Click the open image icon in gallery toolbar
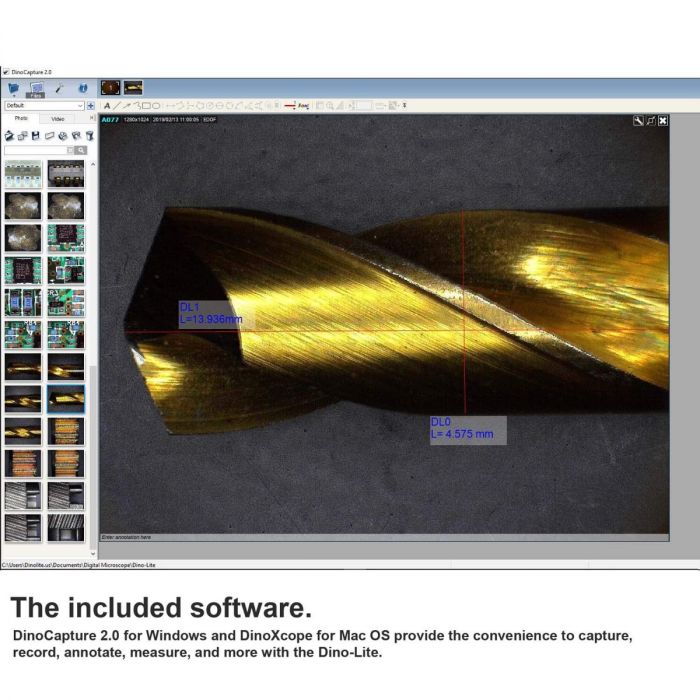Screen dimensions: 700x700 9,136
